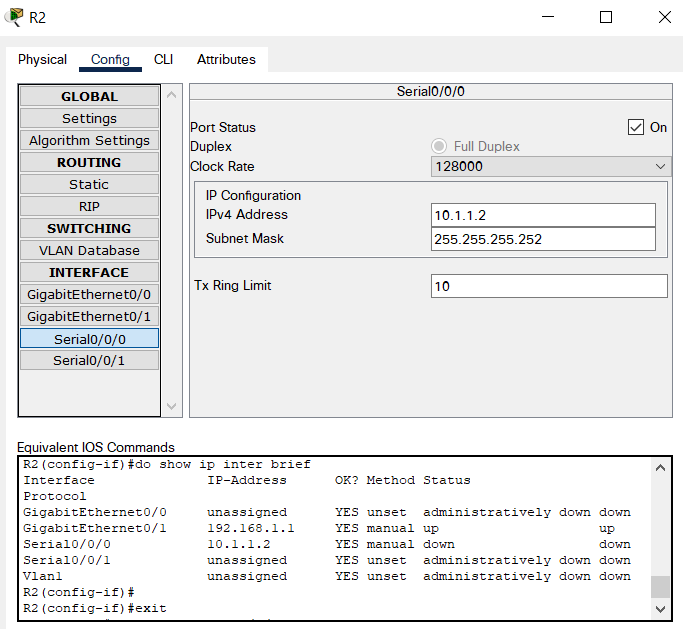
Task: Click the 'do show ip inter brief' line
Action: pos(167,464)
